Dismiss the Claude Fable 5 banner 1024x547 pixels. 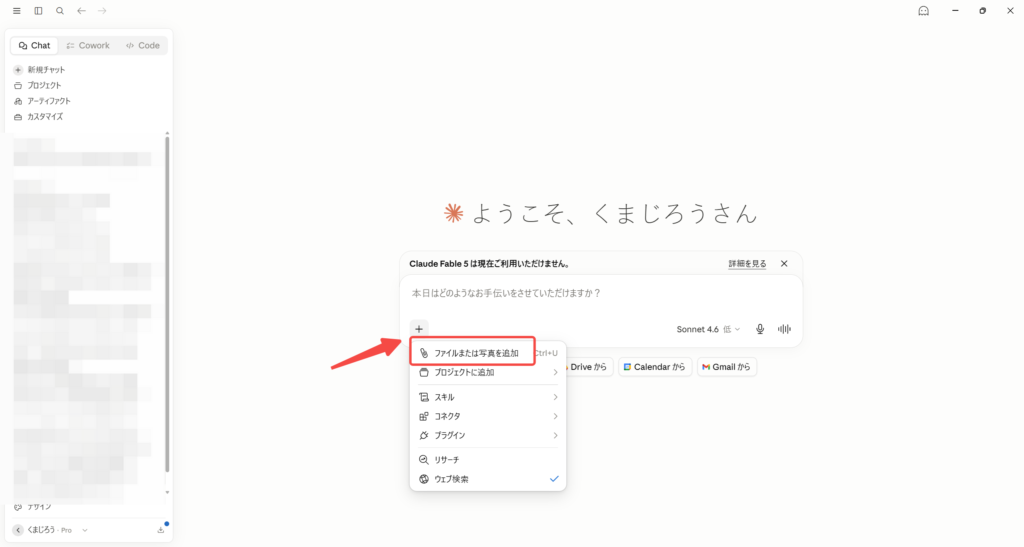(784, 264)
